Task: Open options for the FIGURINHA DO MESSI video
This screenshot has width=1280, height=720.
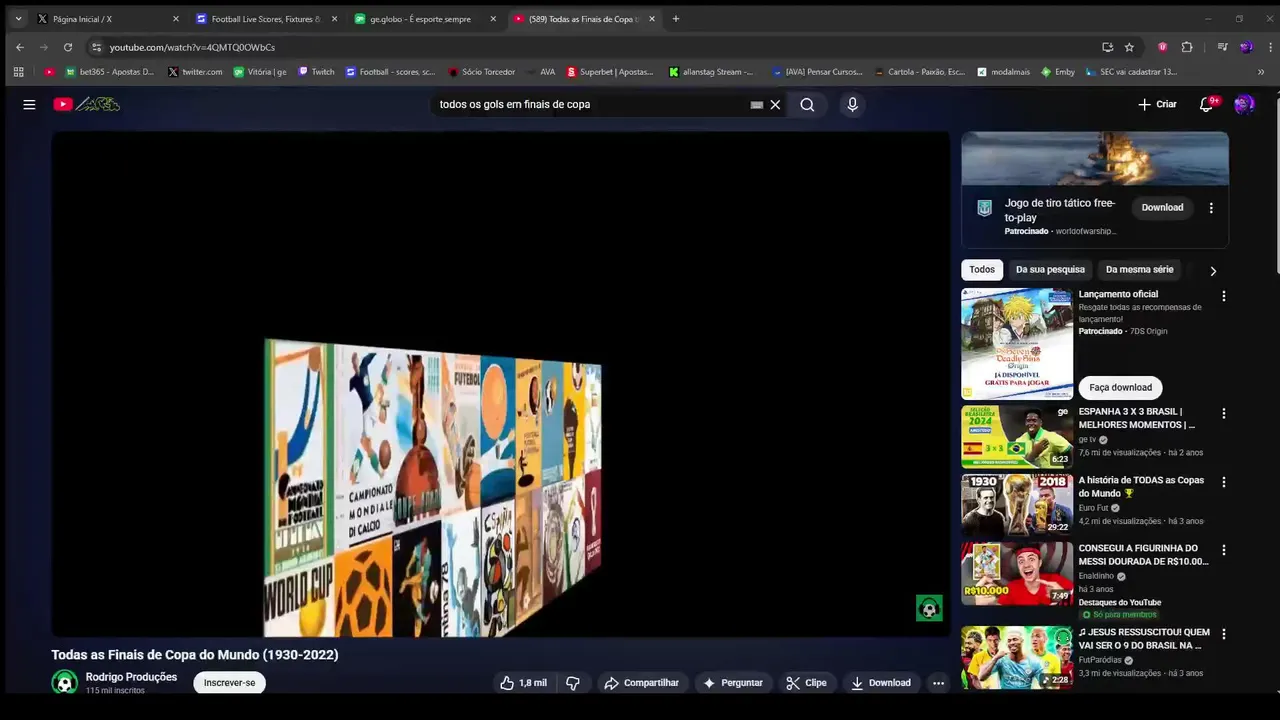Action: point(1223,550)
